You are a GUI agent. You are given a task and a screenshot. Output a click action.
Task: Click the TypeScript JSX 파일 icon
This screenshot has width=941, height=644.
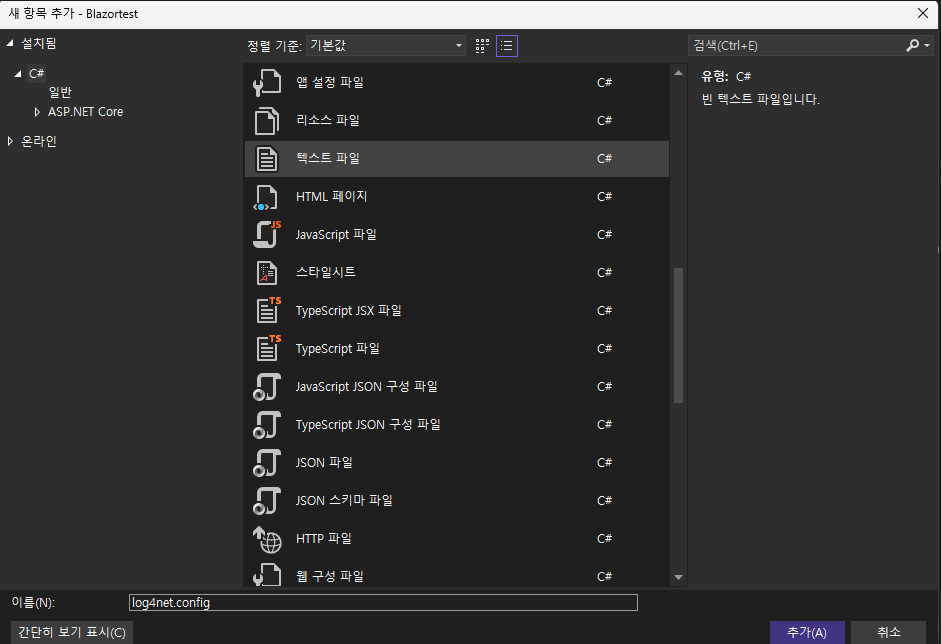tap(268, 311)
